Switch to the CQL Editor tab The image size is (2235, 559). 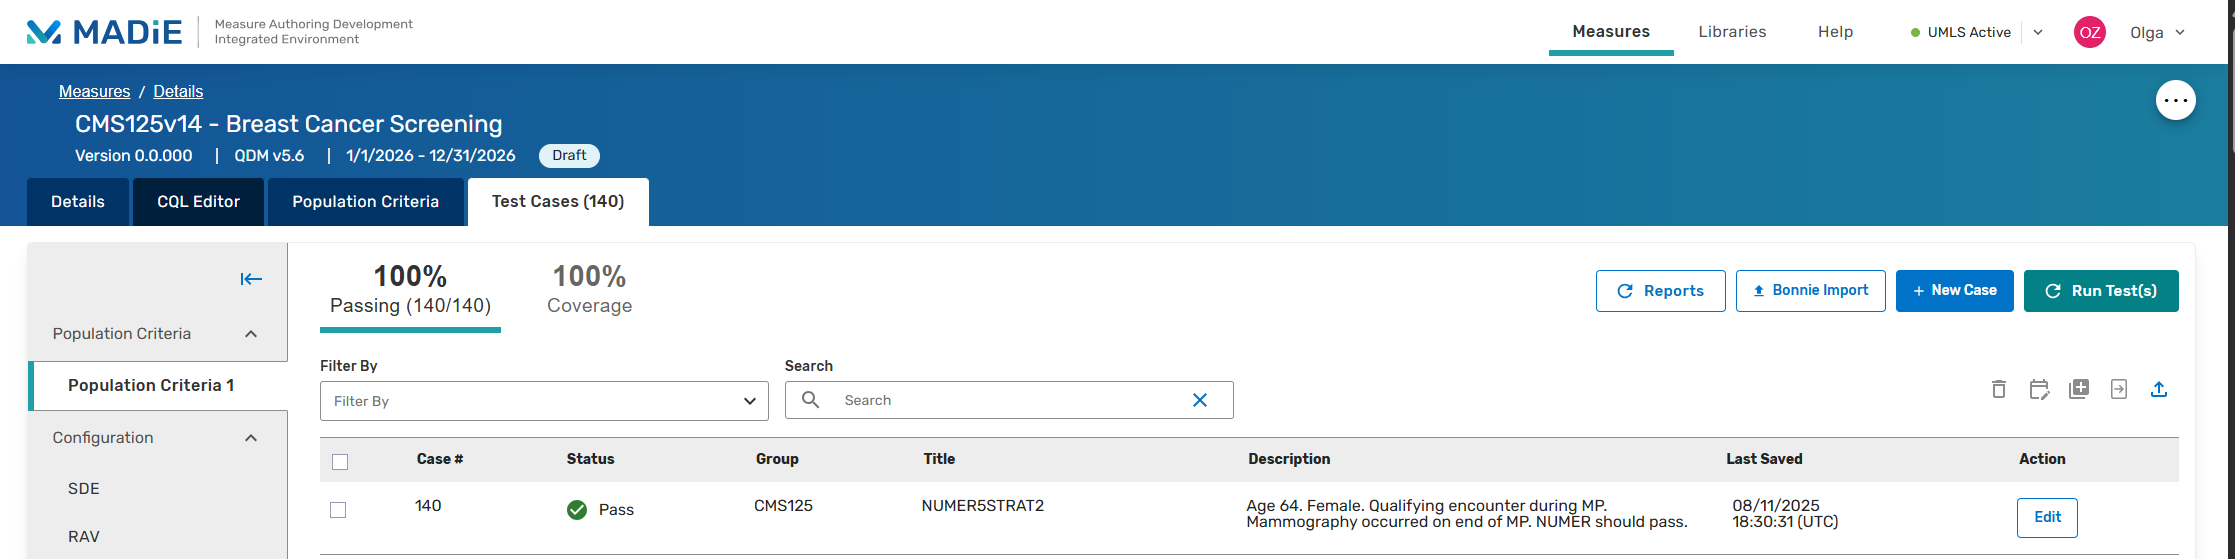pos(198,202)
